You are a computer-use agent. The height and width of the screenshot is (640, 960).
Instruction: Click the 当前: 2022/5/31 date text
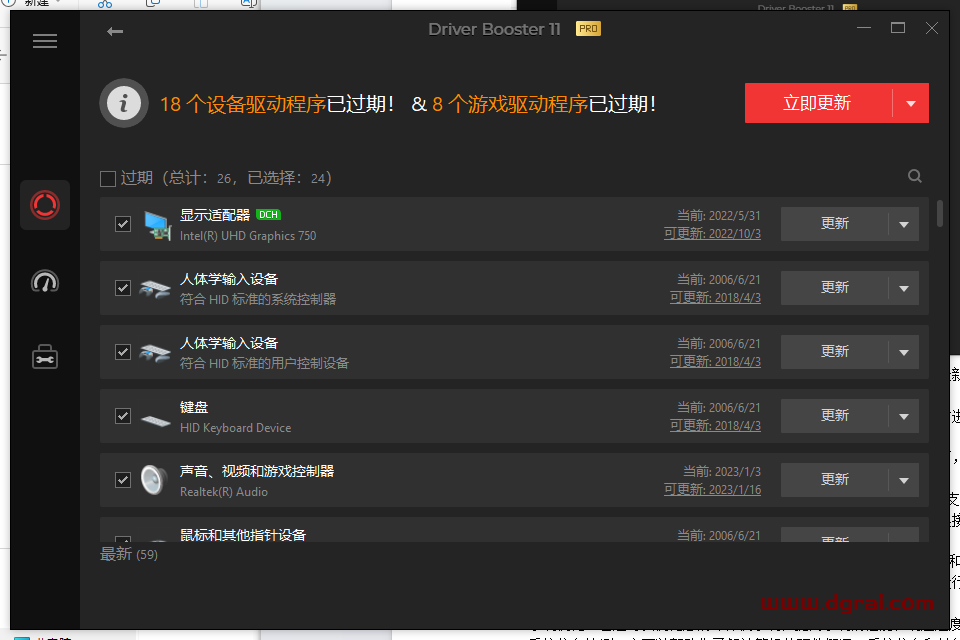pos(719,216)
